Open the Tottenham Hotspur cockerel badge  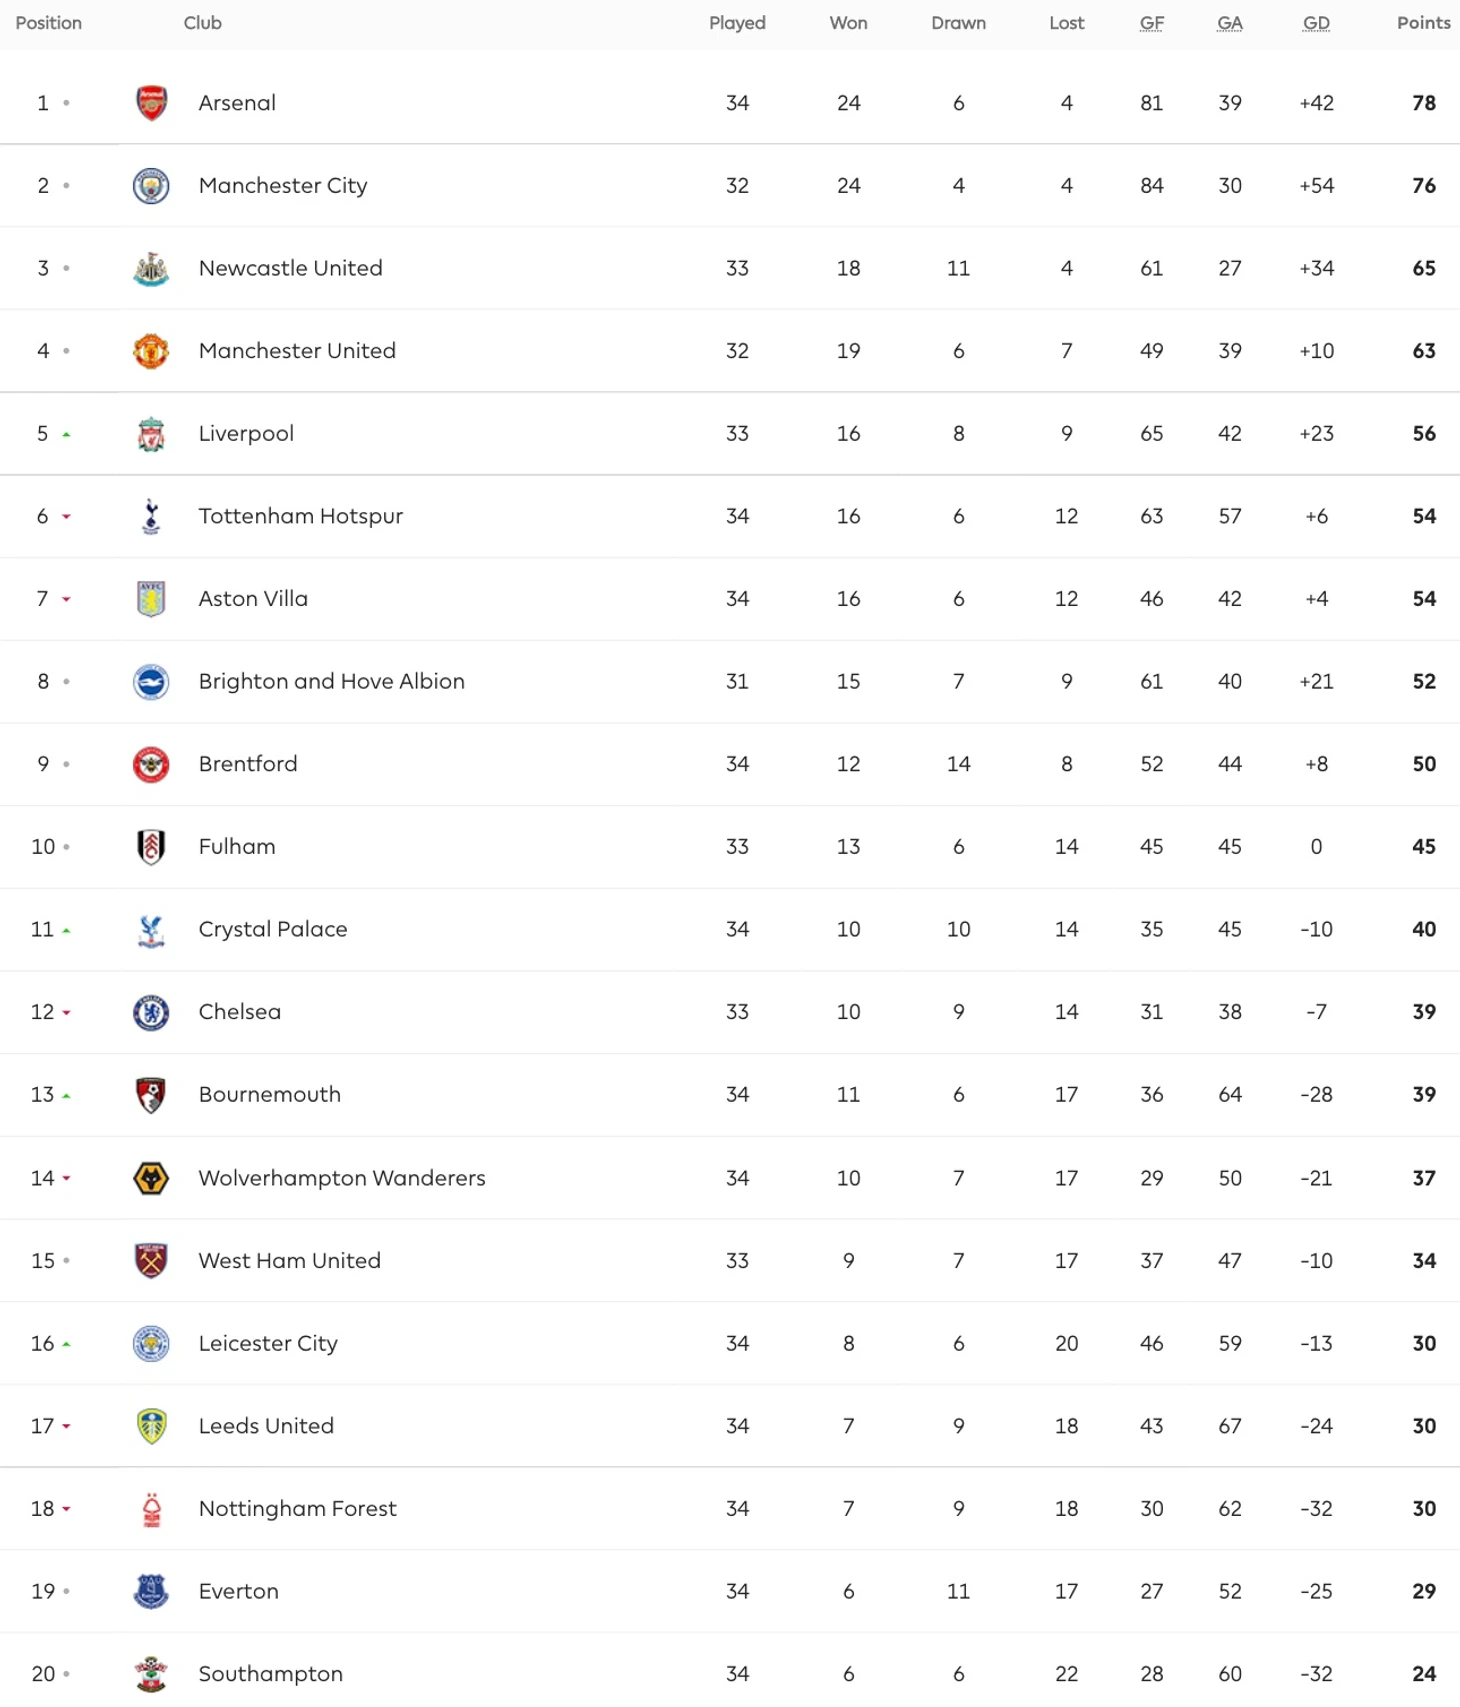[x=151, y=517]
